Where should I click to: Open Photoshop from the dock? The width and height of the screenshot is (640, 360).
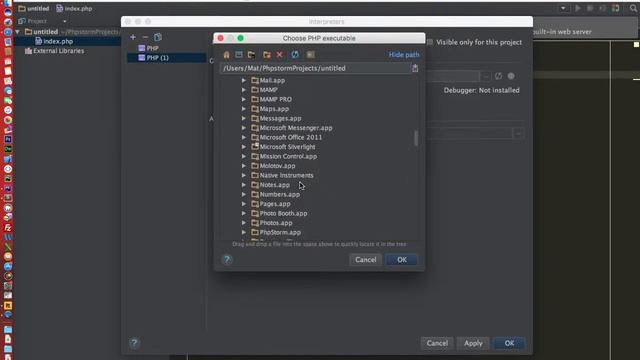tap(8, 139)
